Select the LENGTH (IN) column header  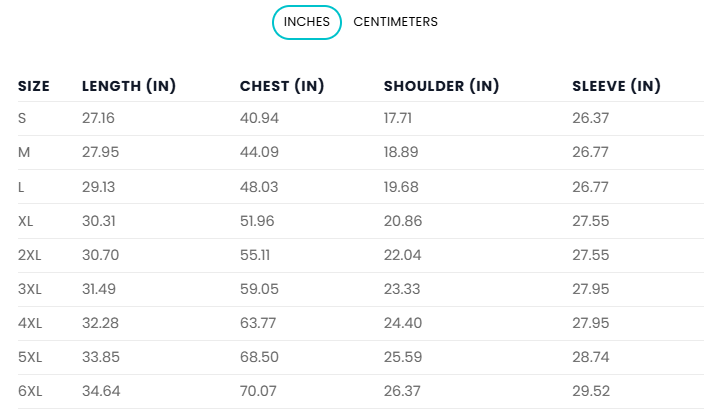tap(129, 86)
